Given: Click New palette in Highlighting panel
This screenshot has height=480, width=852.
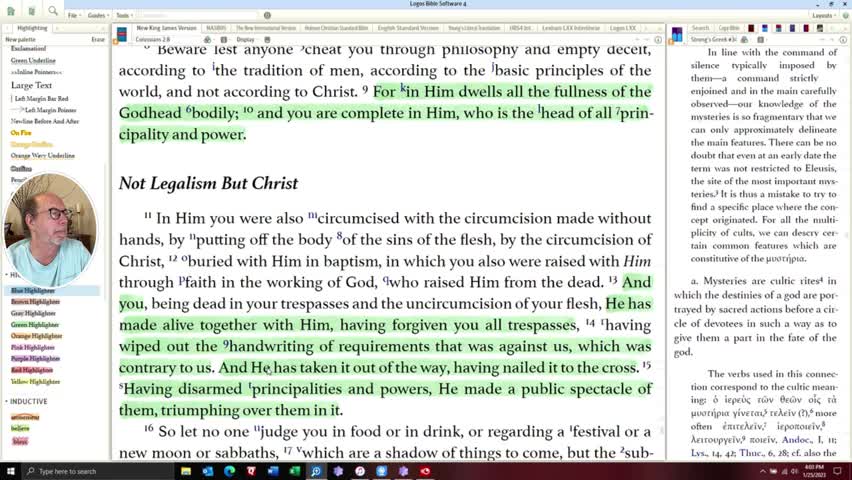Looking at the screenshot, I should tap(20, 40).
